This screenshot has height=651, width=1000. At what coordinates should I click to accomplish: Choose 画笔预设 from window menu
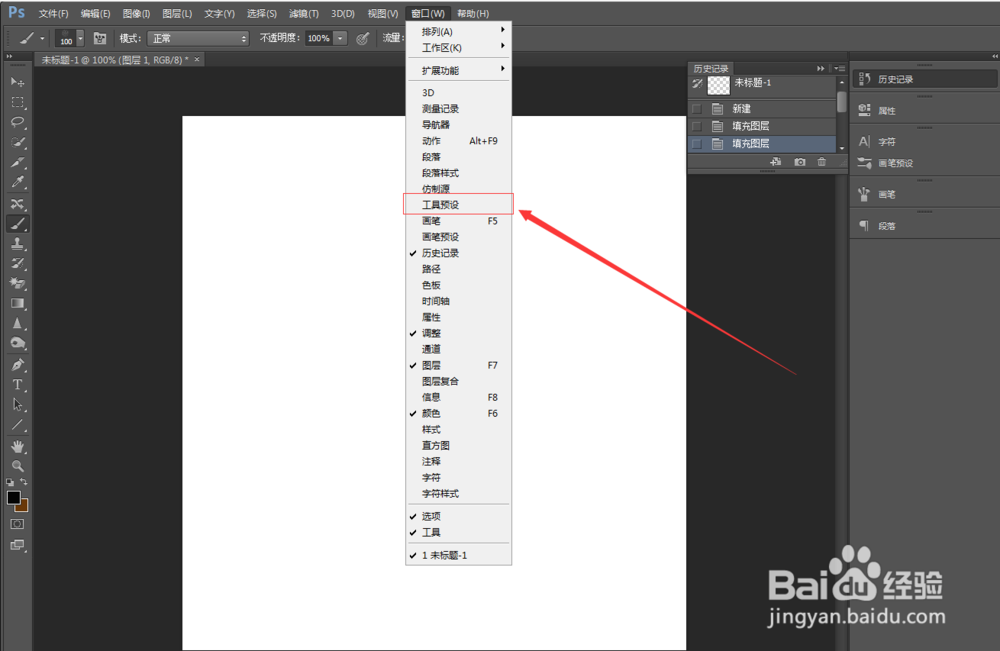459,237
